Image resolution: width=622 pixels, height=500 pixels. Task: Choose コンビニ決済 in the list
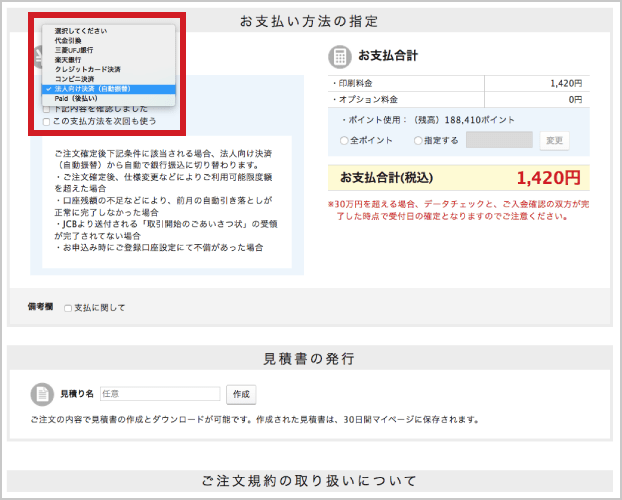tap(75, 79)
